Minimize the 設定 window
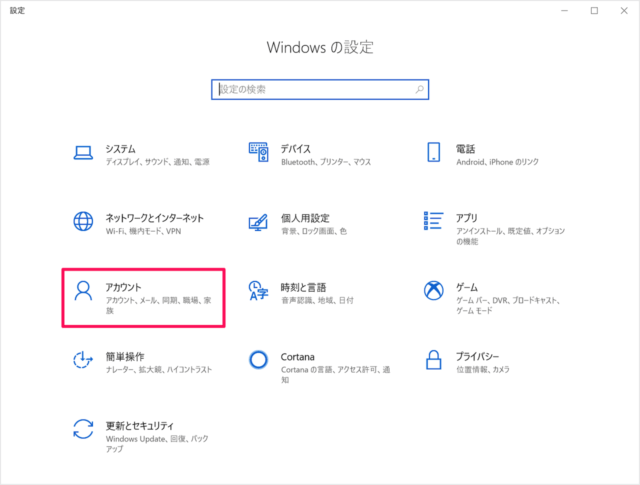This screenshot has height=485, width=640. pyautogui.click(x=564, y=11)
